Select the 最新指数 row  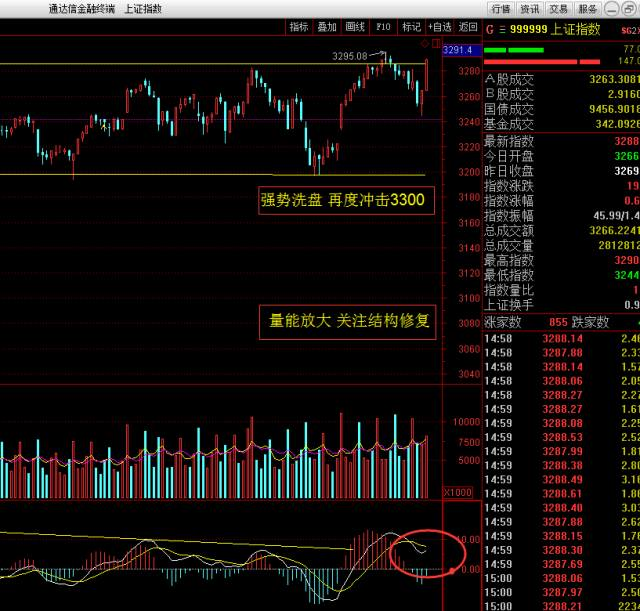coord(562,141)
